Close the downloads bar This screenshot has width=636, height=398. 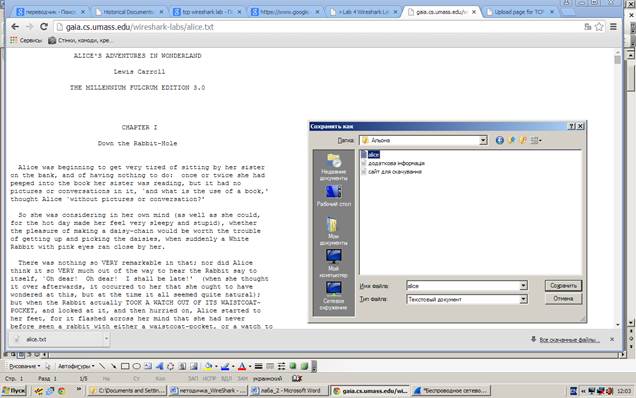click(x=612, y=339)
